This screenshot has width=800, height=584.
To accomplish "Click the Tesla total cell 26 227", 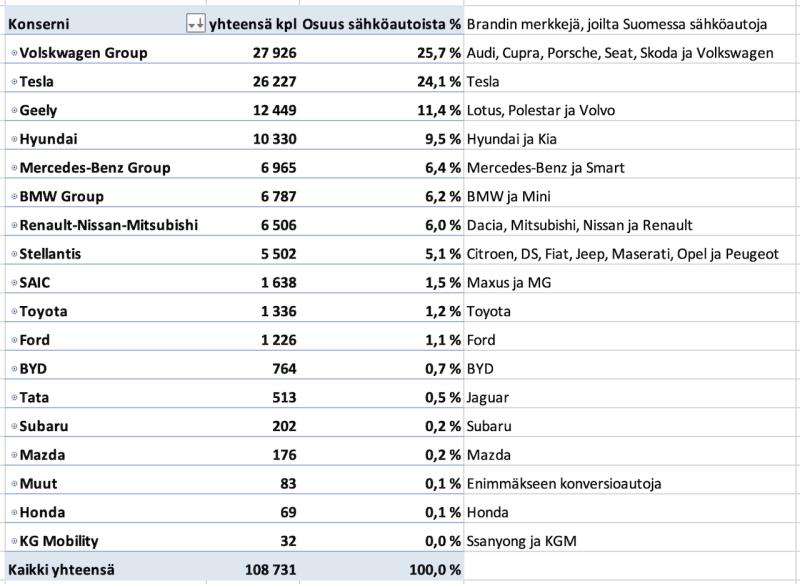I will coord(265,82).
